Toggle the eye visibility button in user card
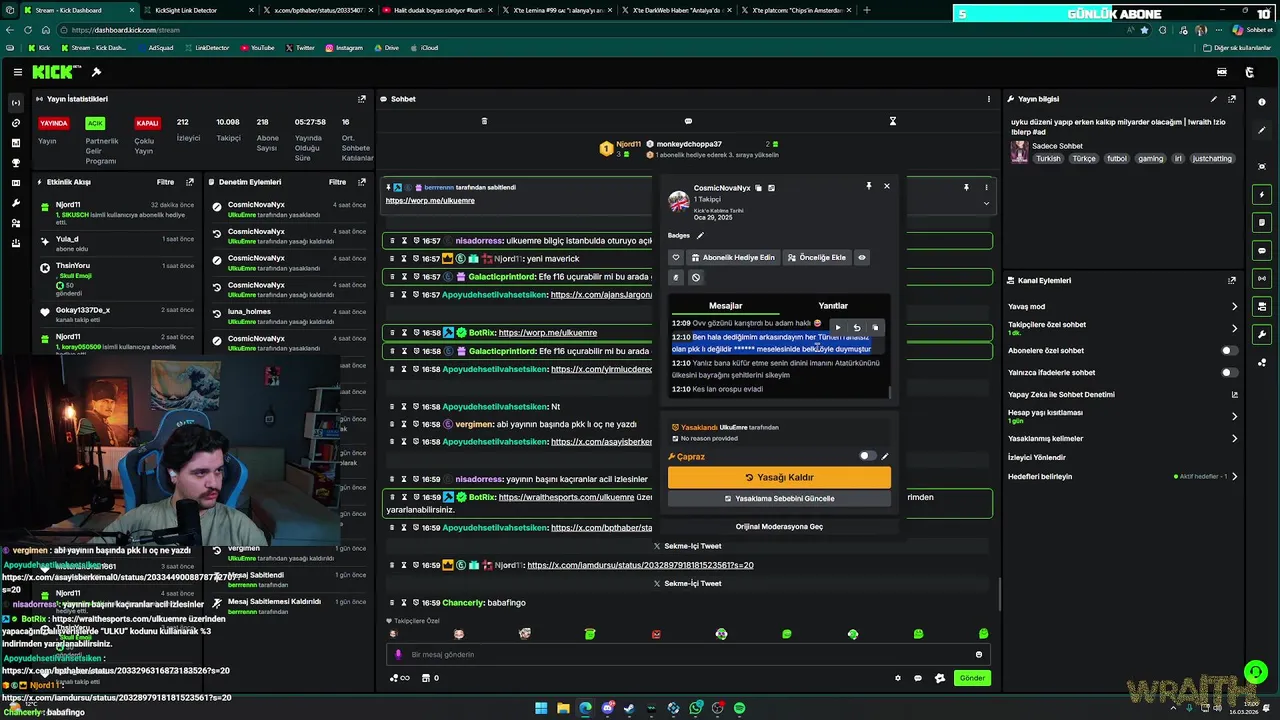Screen dimensions: 1280x720 [862, 257]
